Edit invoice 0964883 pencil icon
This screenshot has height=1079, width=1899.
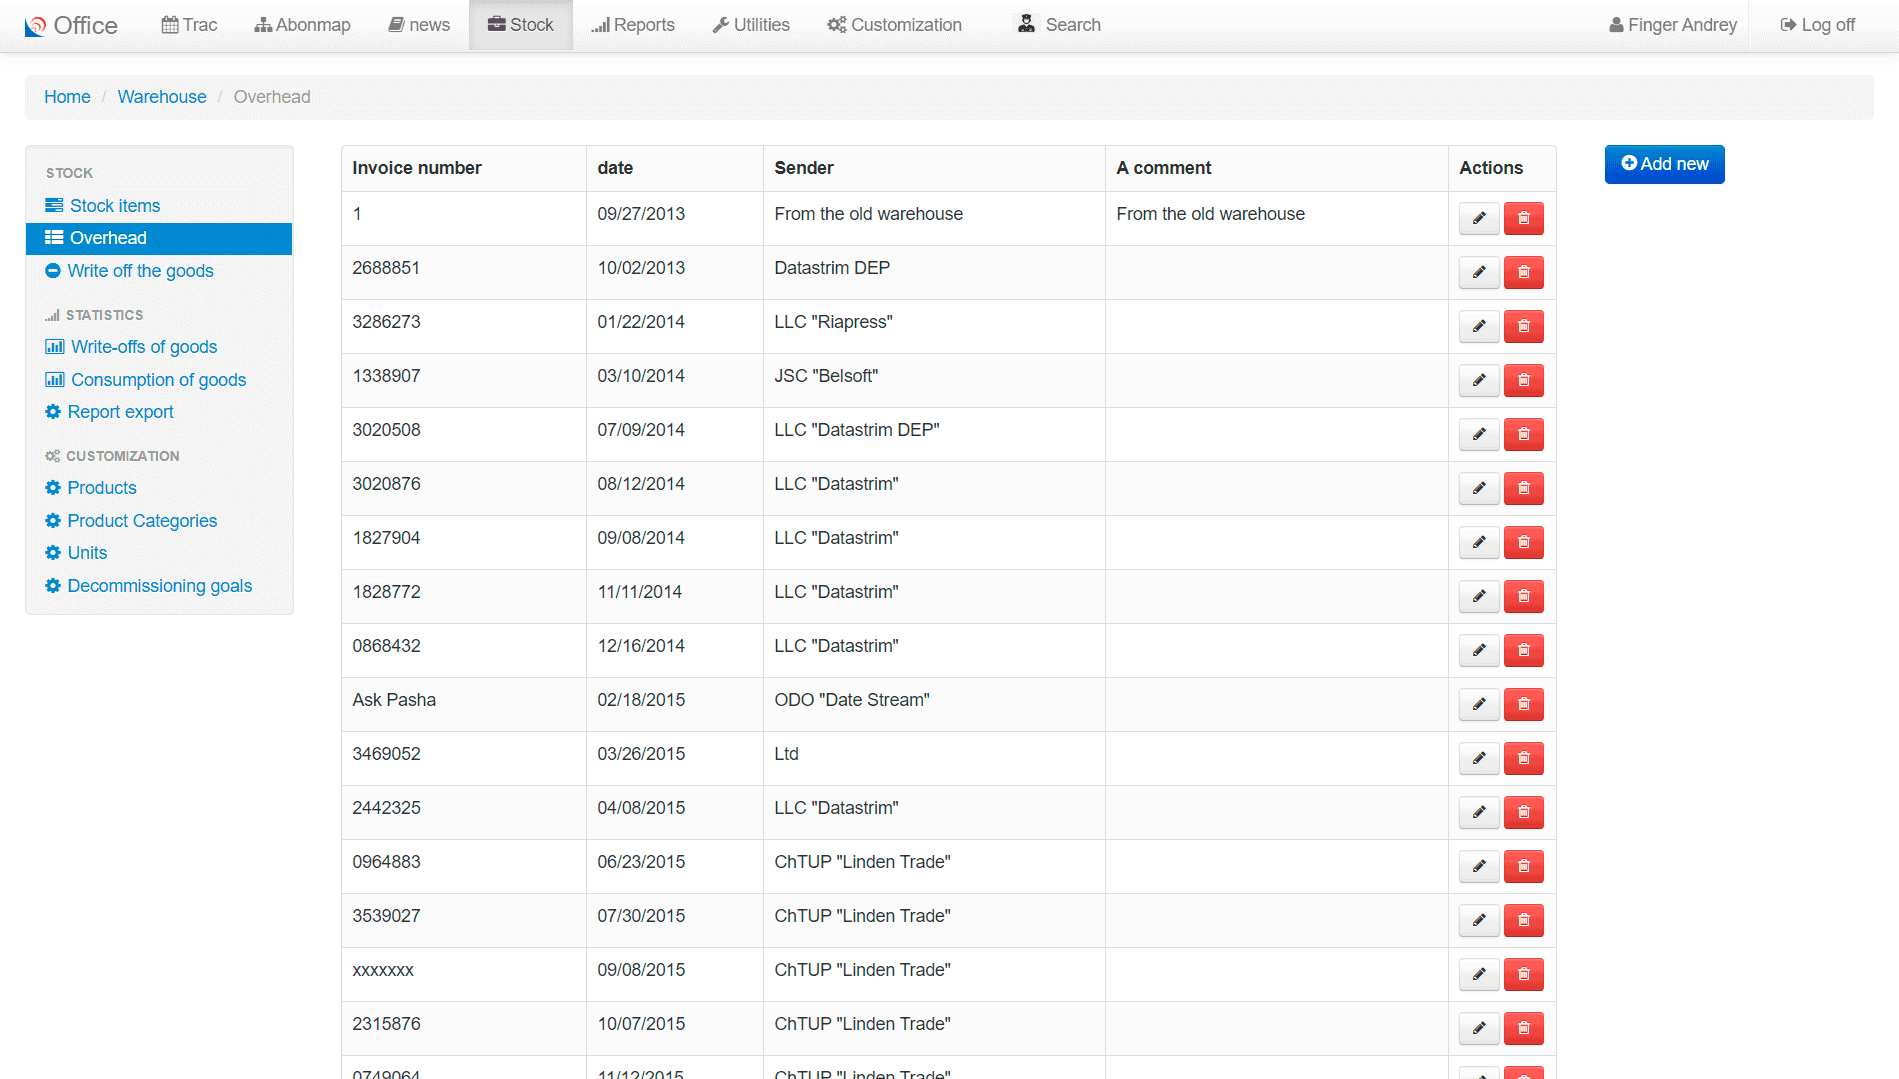pyautogui.click(x=1479, y=866)
